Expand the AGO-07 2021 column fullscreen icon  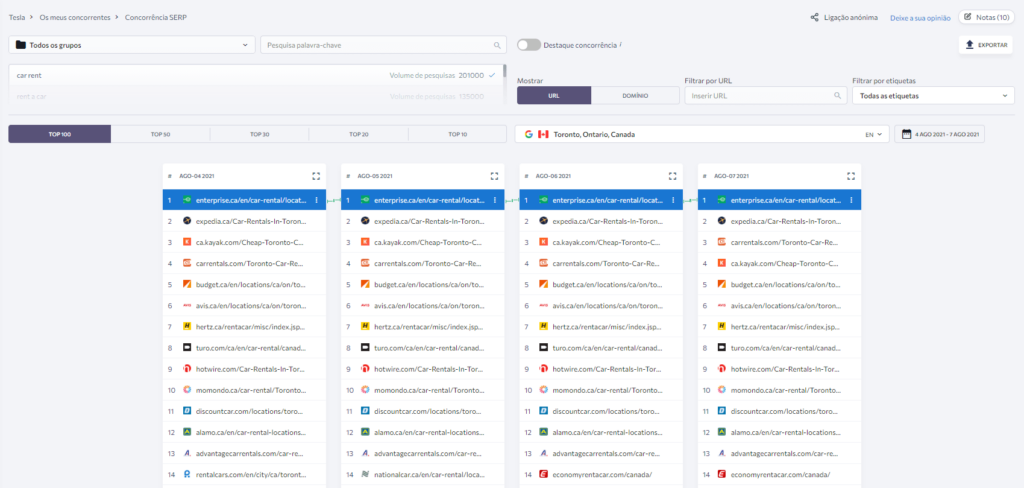click(x=851, y=176)
